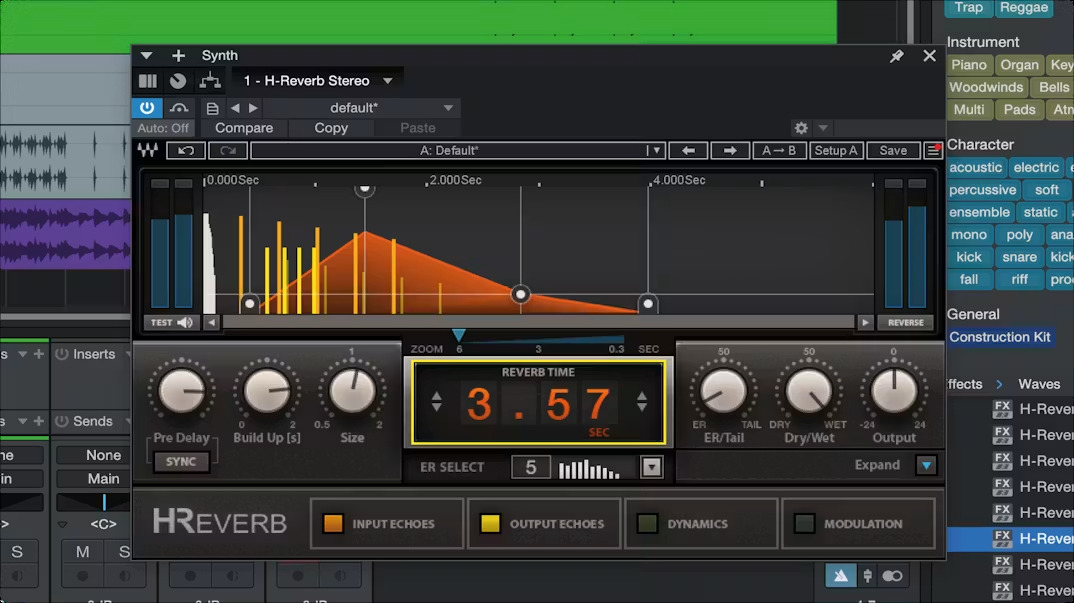The height and width of the screenshot is (603, 1074).
Task: Open the Waves hamburger menu icon
Action: 933,151
